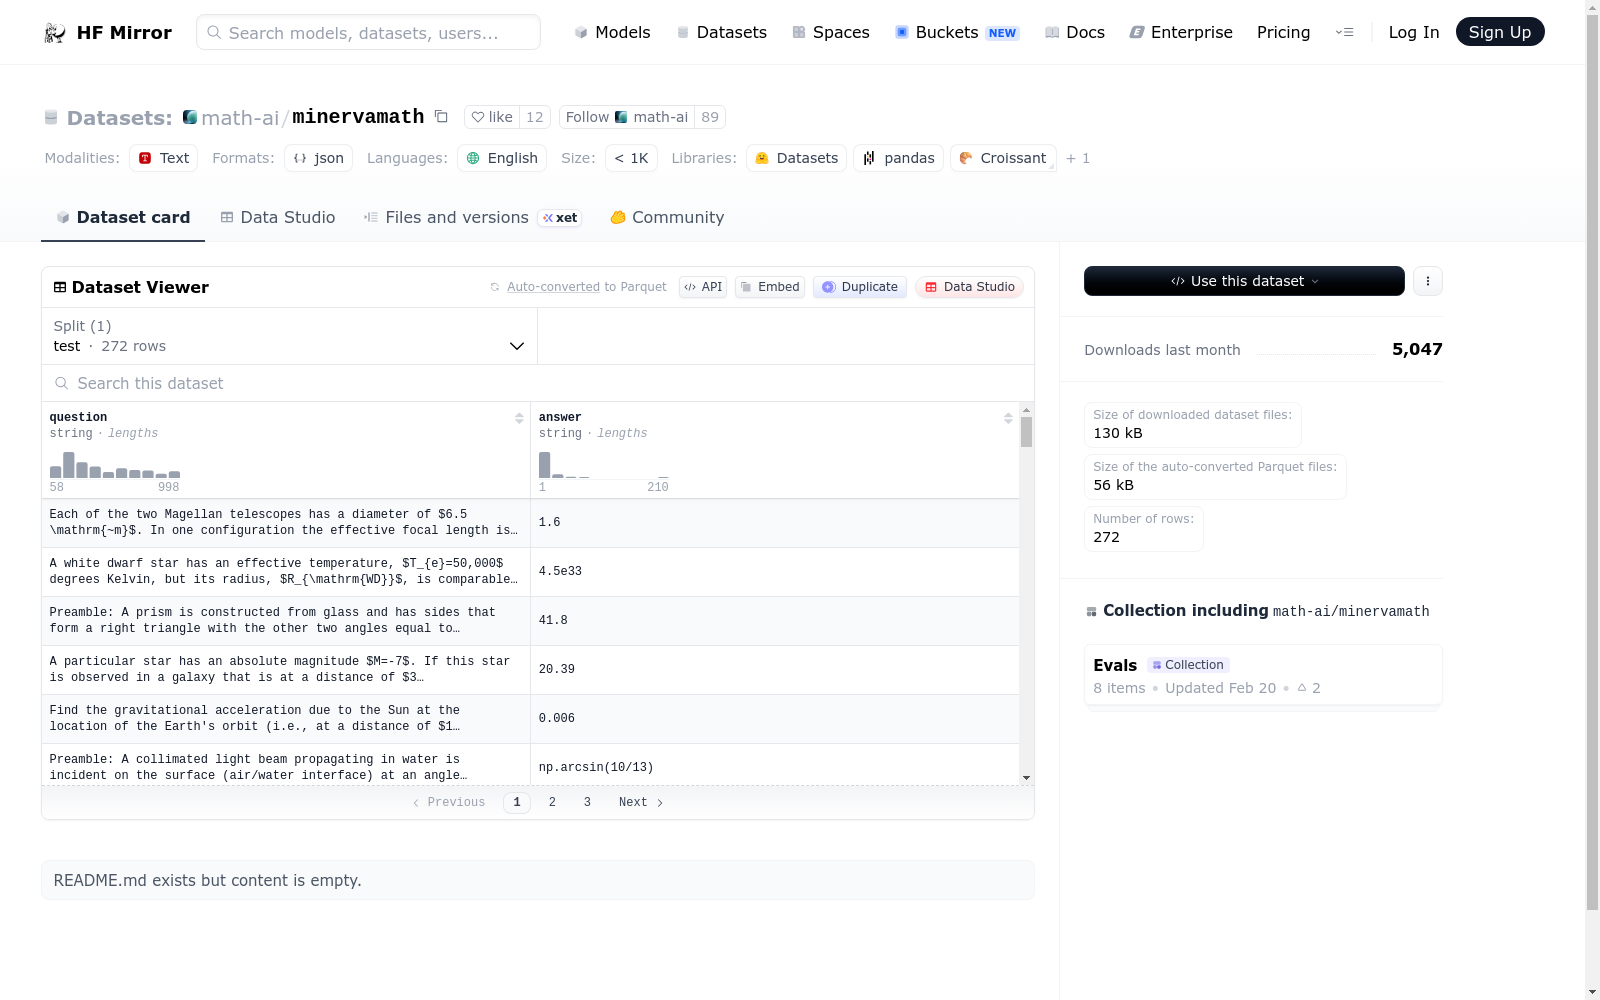Click the dataset table vertical scrollbar thumb
The height and width of the screenshot is (1000, 1600).
click(1026, 432)
